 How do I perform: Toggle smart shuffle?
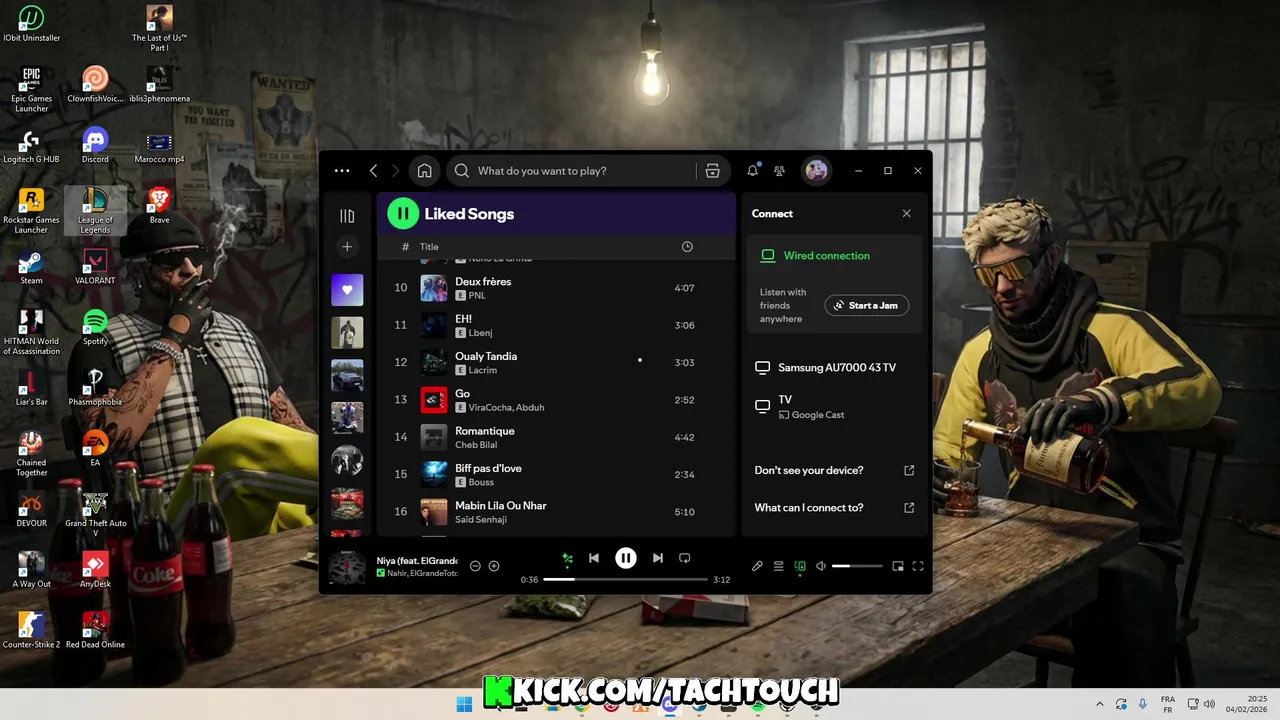(567, 558)
